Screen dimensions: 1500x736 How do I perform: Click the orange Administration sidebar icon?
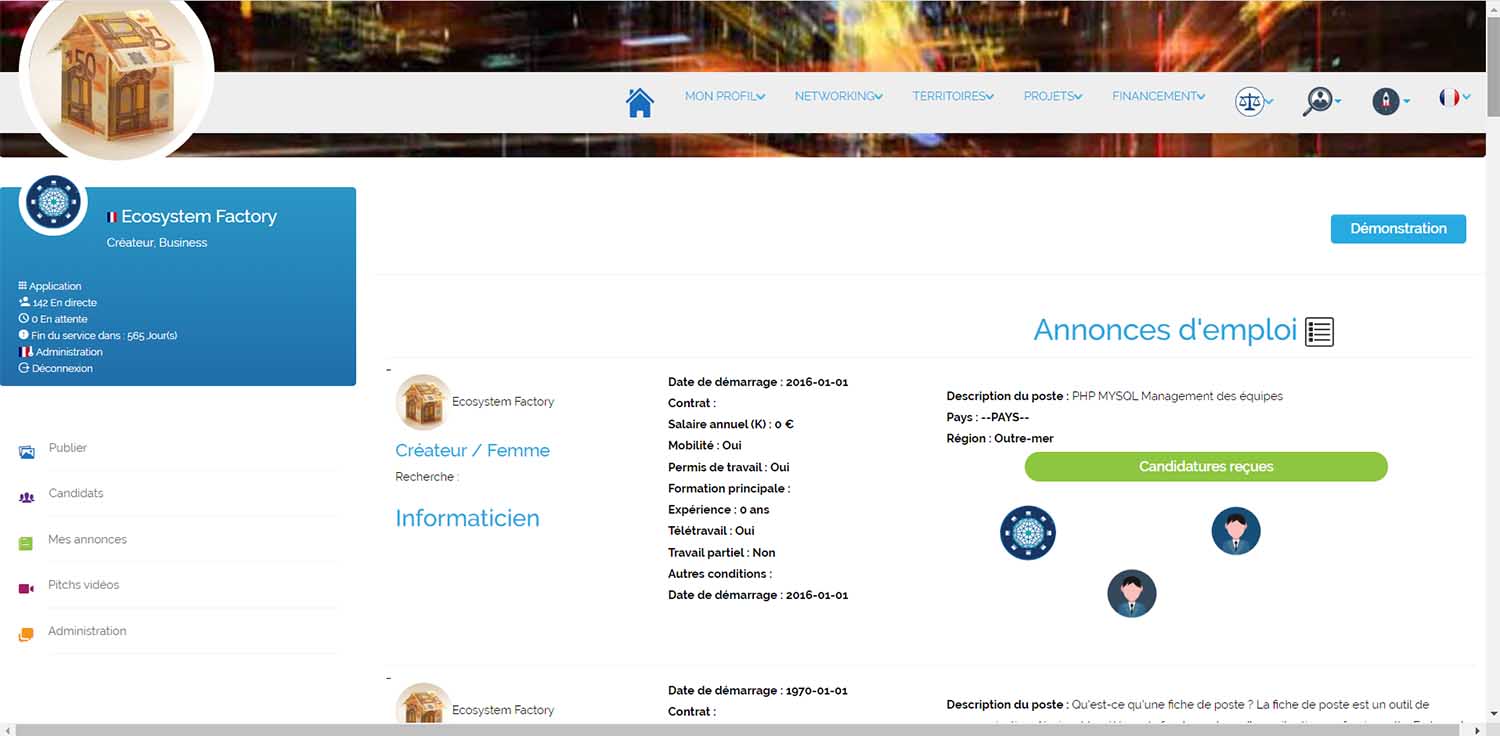tap(26, 634)
